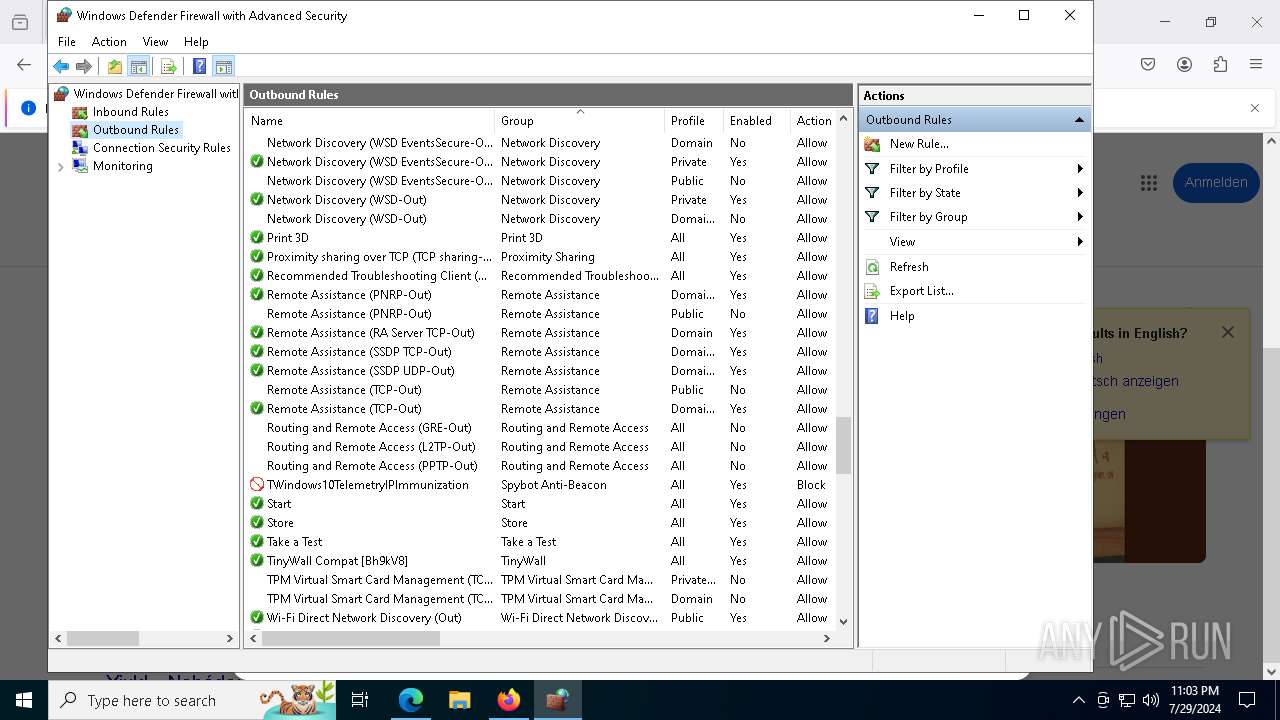Click New Rule... in Actions pane
The image size is (1280, 720).
[919, 144]
